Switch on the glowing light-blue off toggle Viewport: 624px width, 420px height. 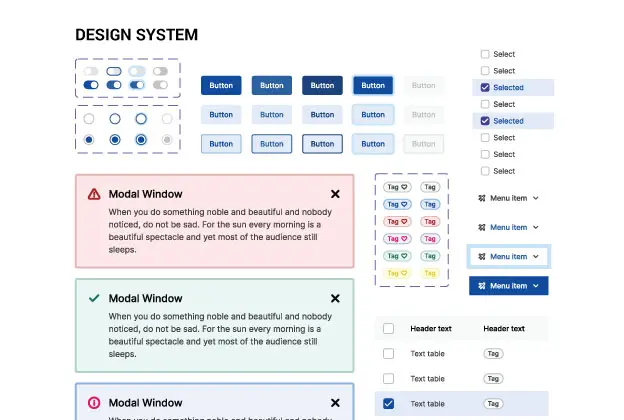137,71
